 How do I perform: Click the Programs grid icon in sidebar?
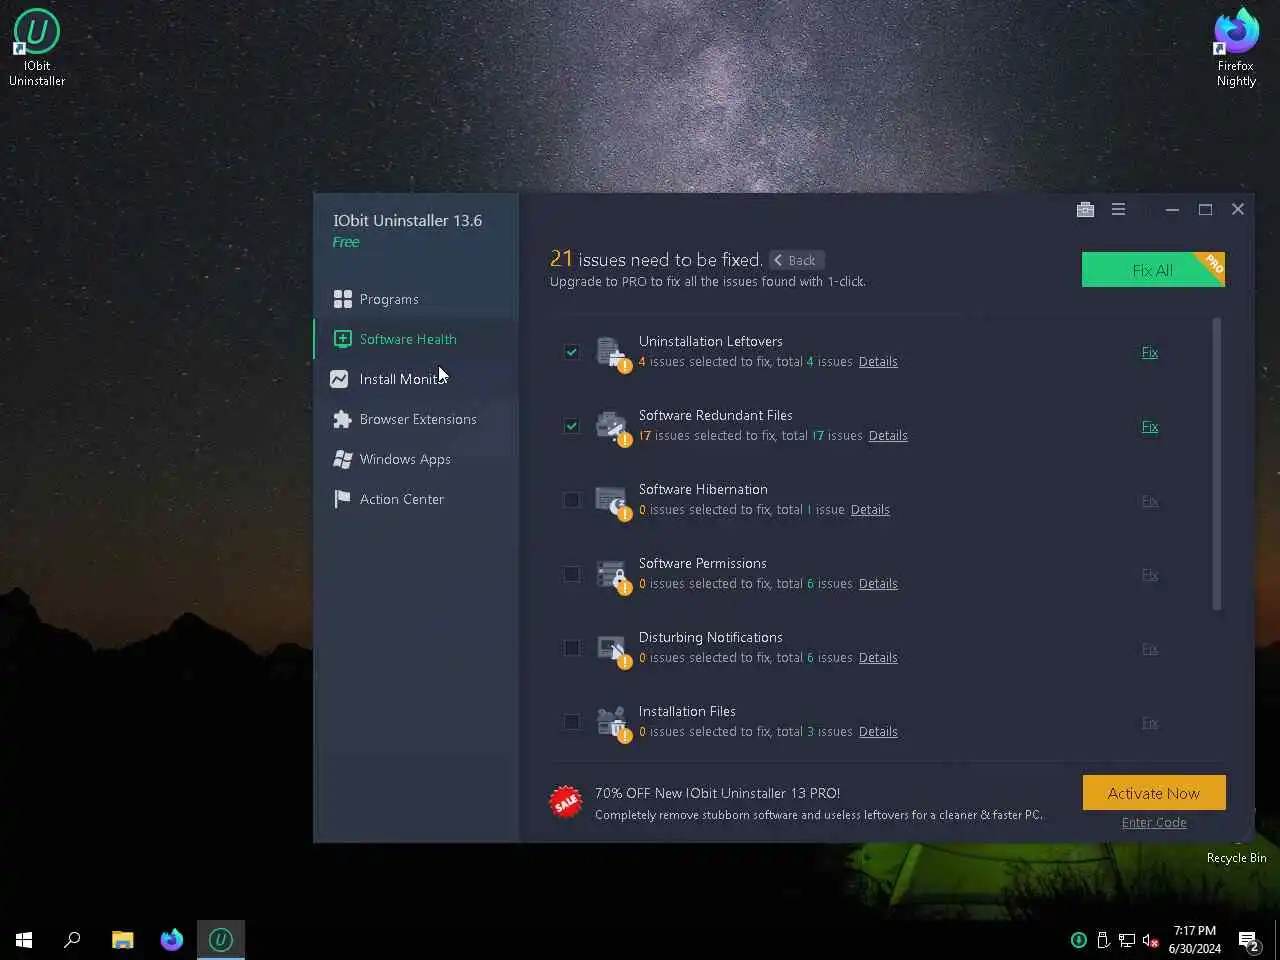click(342, 299)
